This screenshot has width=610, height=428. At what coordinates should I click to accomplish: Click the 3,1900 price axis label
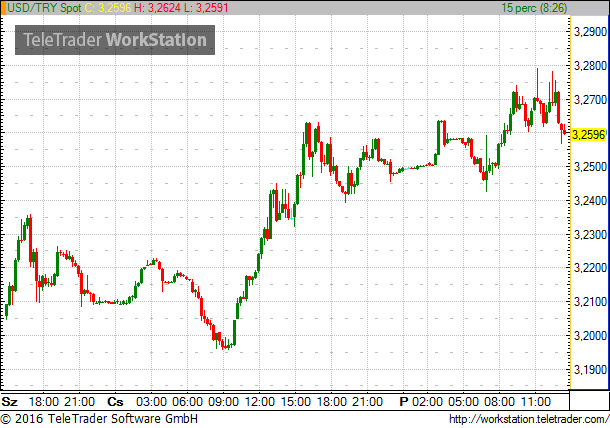click(x=590, y=369)
